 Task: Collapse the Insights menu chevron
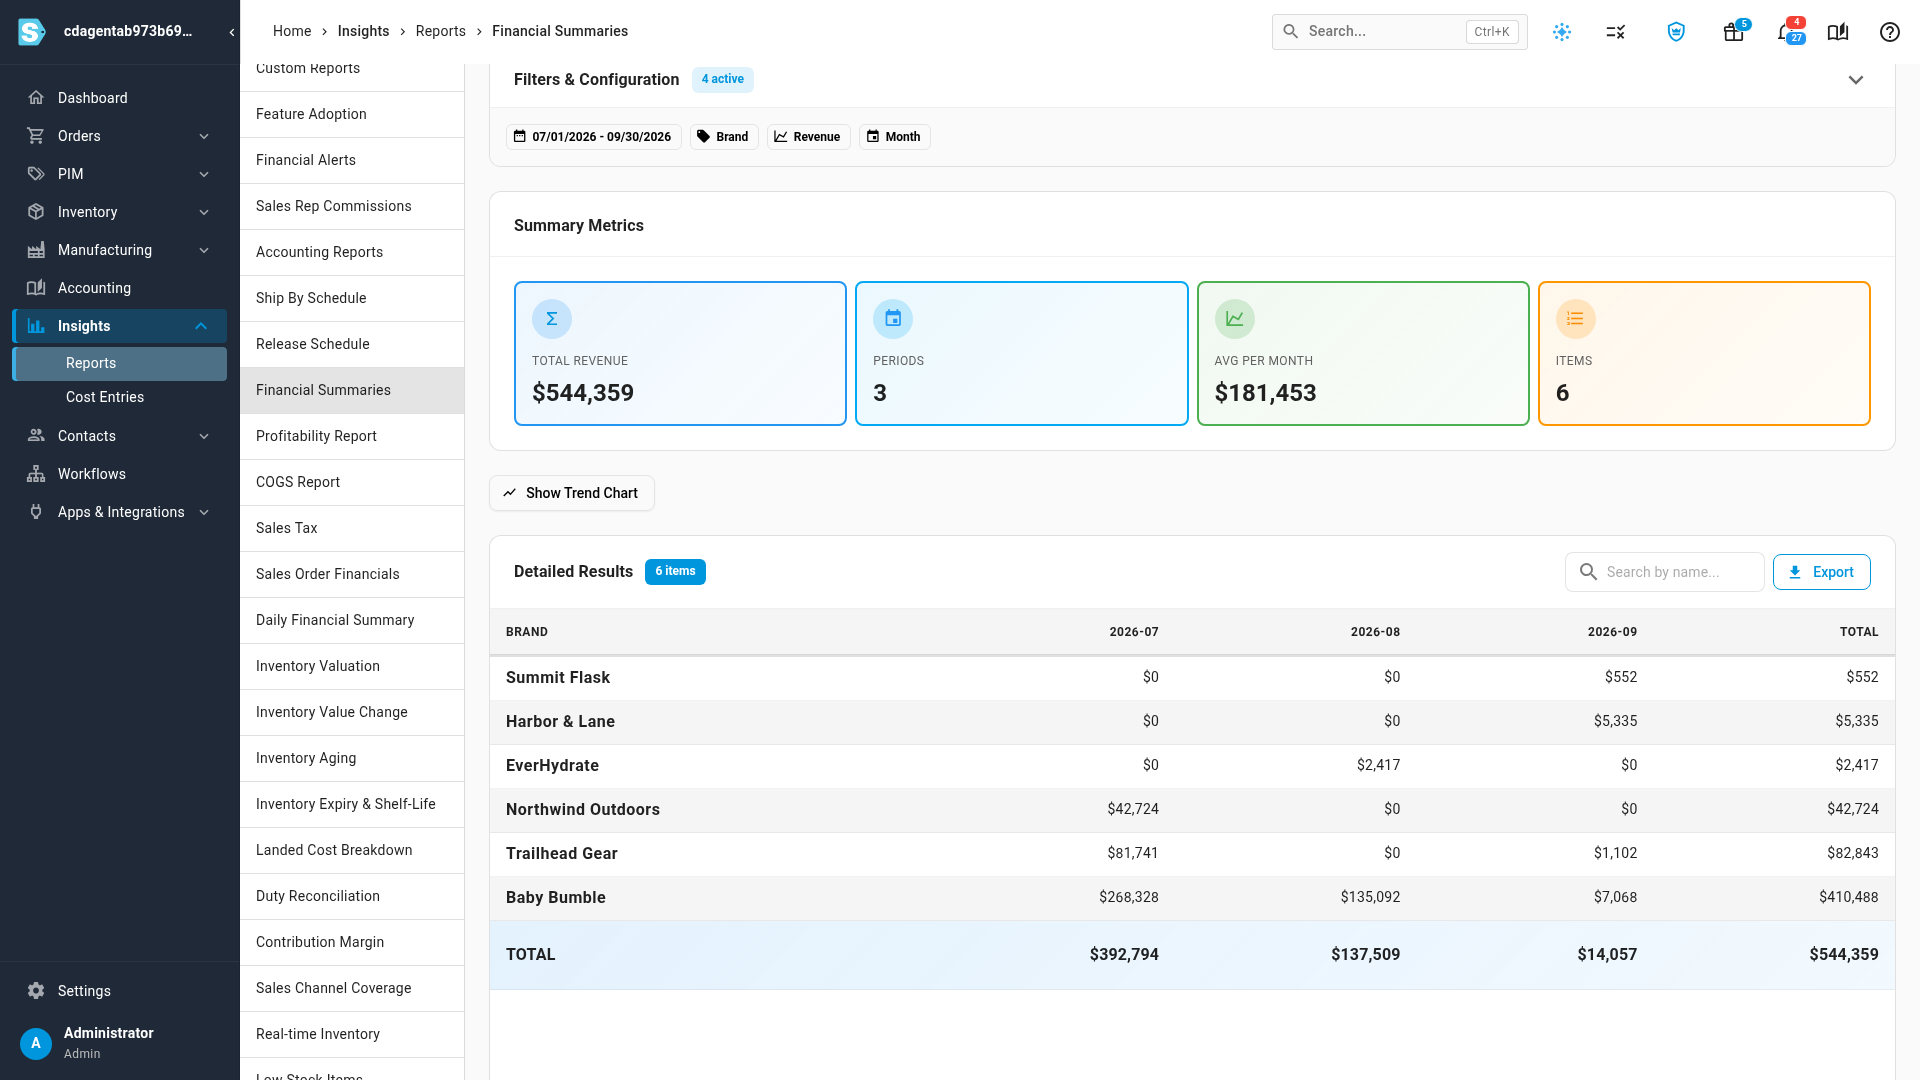tap(201, 326)
